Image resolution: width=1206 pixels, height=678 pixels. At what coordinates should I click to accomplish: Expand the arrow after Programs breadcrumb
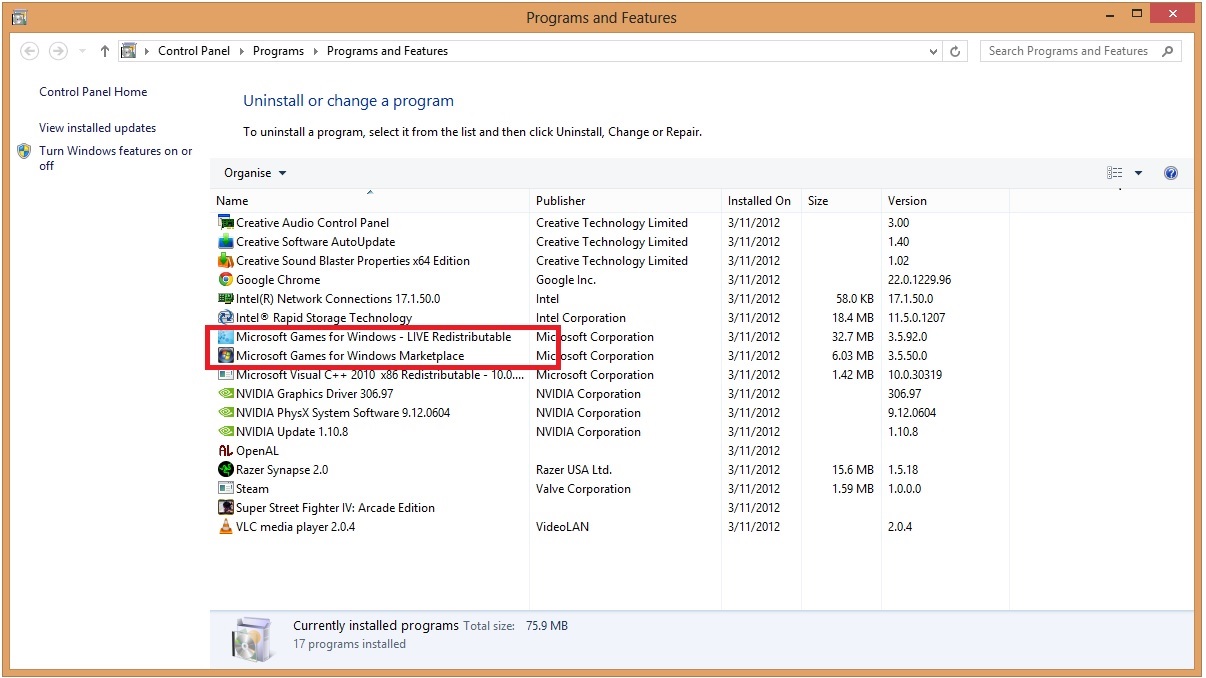[315, 51]
